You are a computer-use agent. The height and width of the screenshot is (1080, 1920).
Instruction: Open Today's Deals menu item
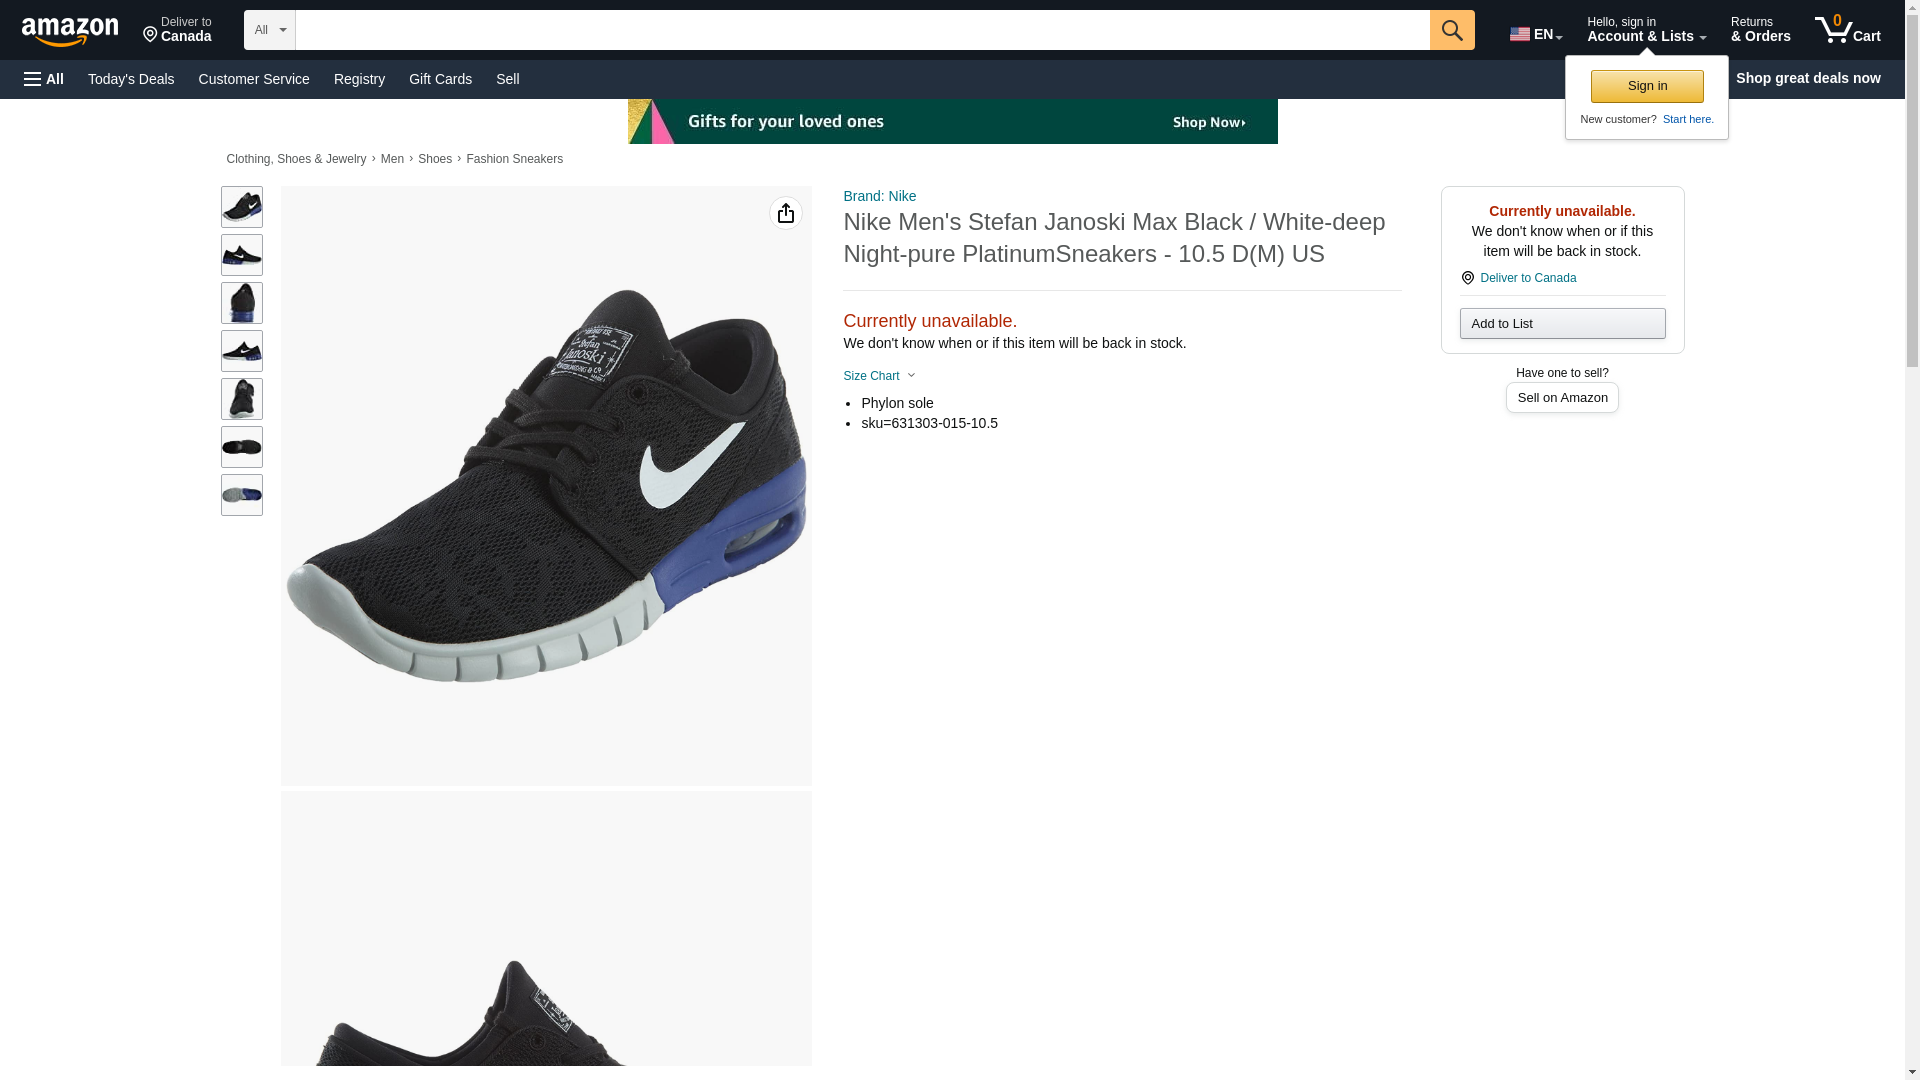(131, 79)
